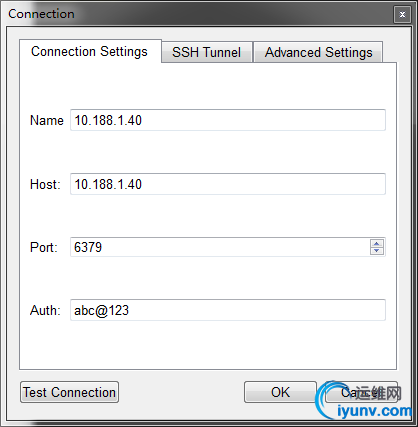Switch to the SSH Tunnel tab
418x427 pixels.
207,52
